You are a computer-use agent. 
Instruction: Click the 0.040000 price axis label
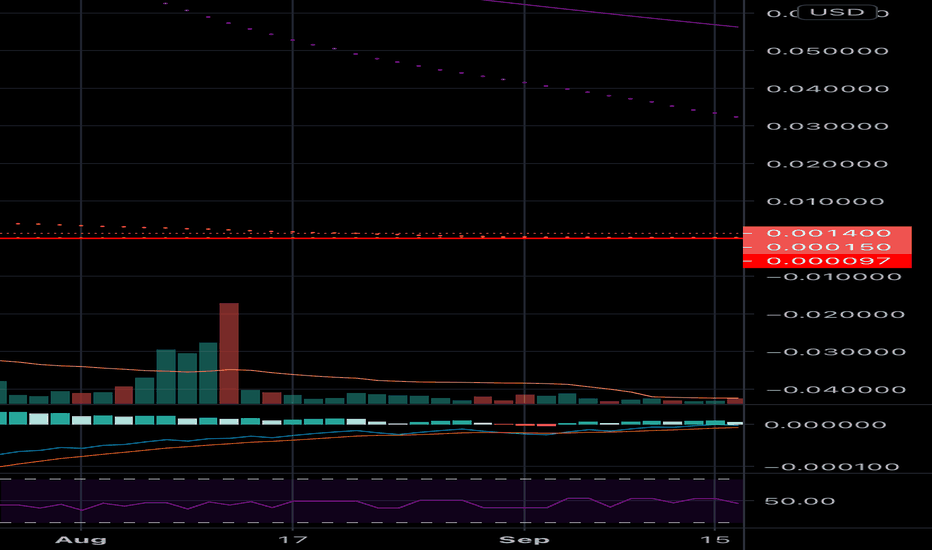coord(827,89)
